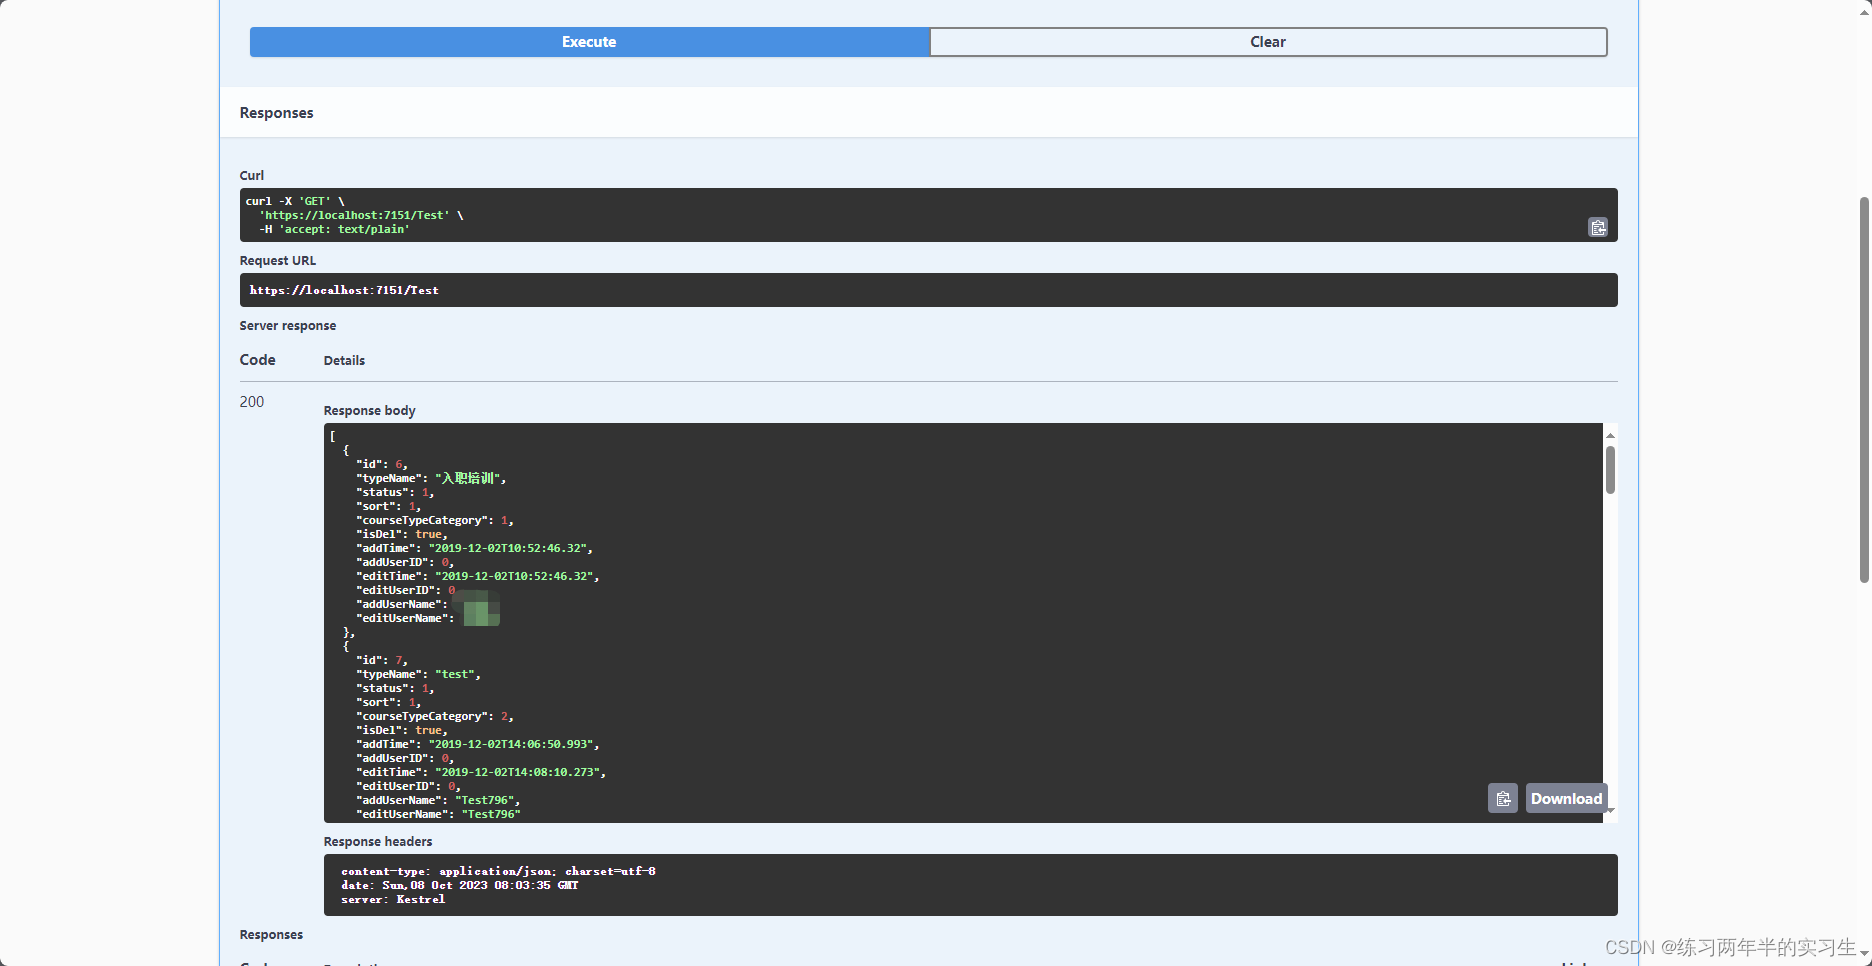Click the typeName value 入职培训 in the response
1872x966 pixels.
[x=470, y=478]
